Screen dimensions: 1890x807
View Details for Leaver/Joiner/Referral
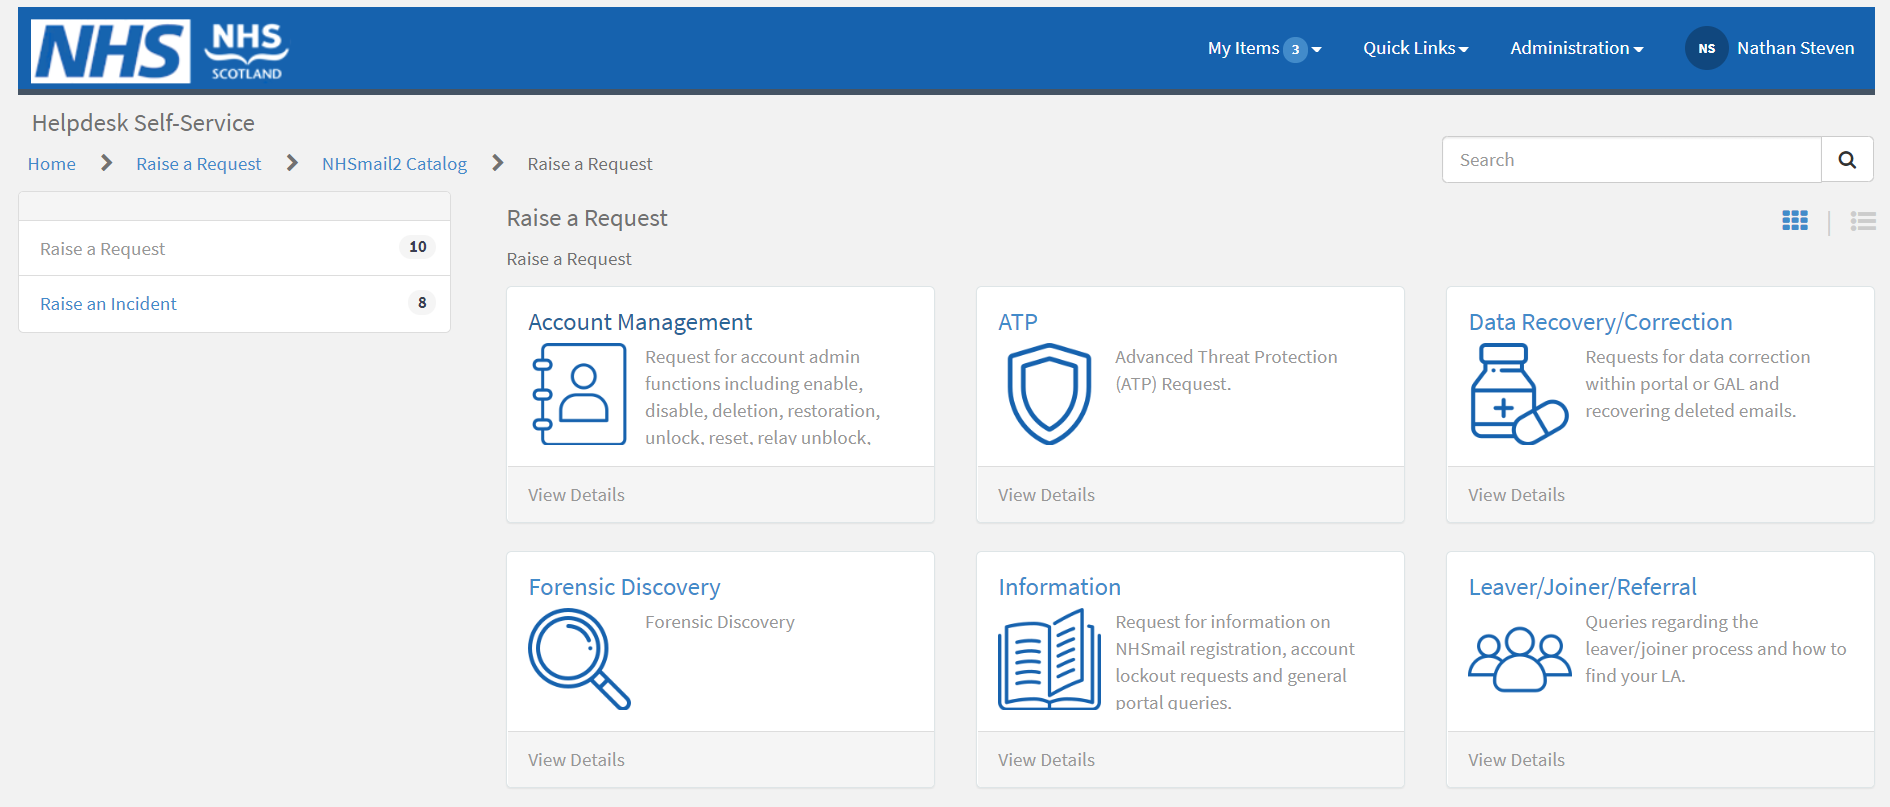click(x=1516, y=760)
